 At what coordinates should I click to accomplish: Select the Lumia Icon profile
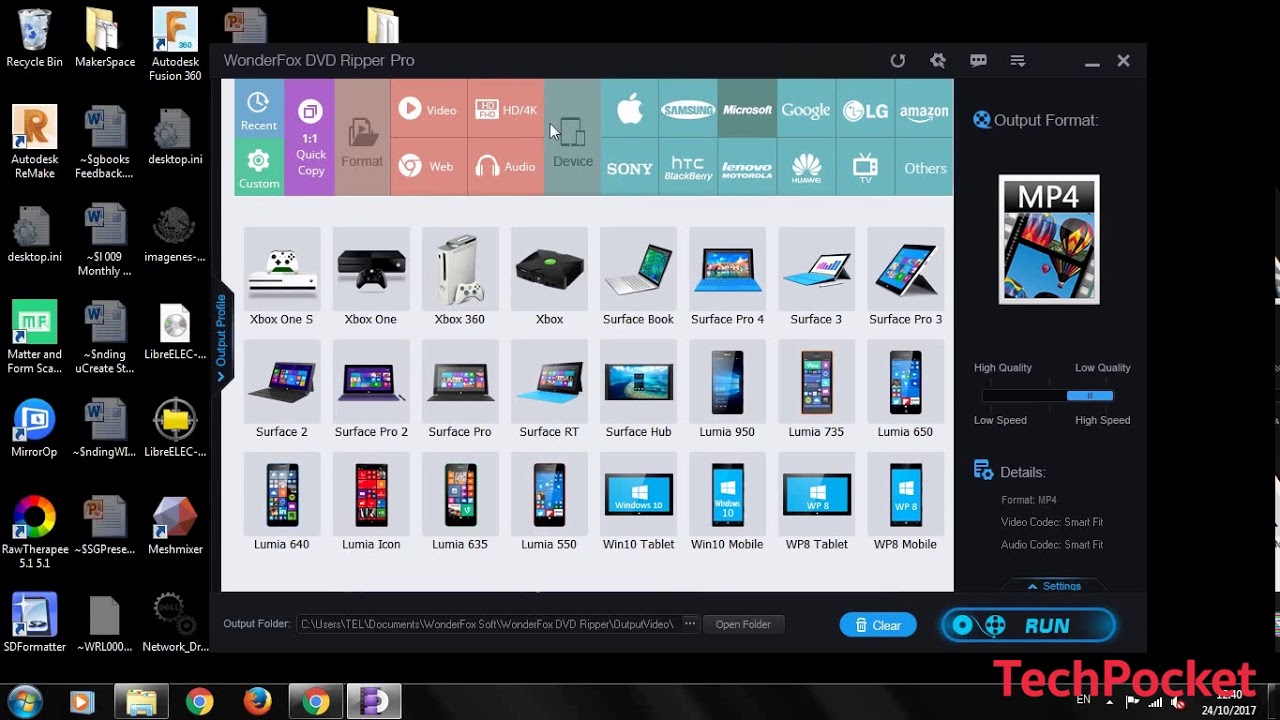click(x=371, y=502)
